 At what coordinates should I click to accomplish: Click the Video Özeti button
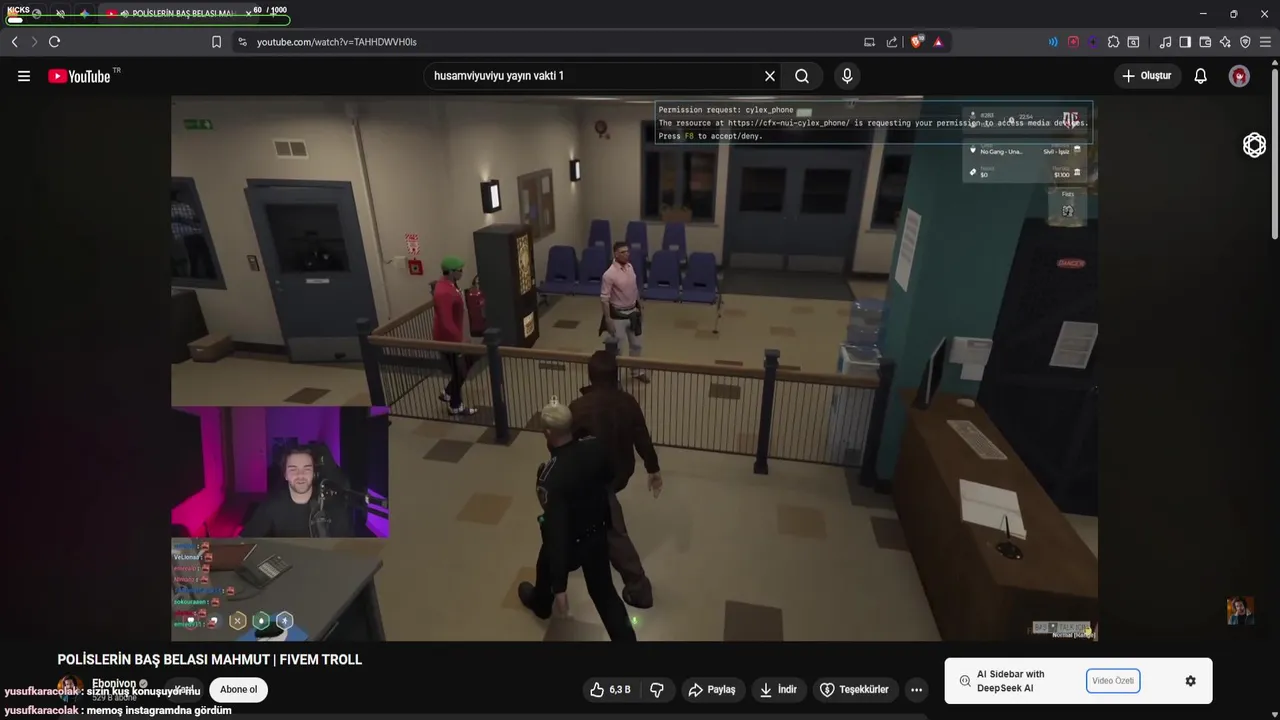pos(1113,681)
